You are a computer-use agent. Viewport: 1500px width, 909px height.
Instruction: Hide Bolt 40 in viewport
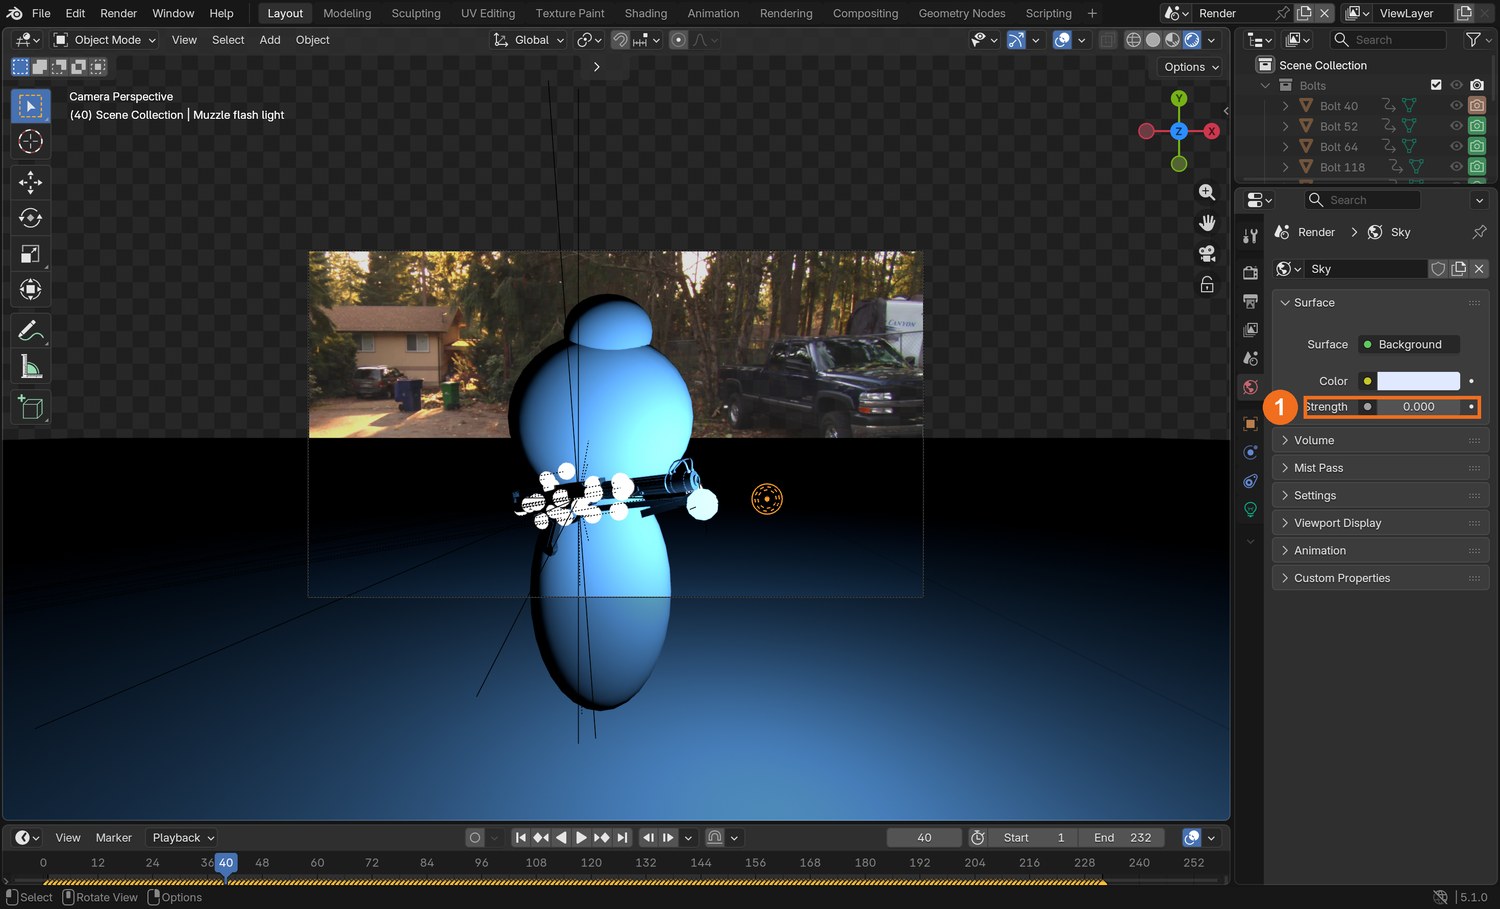pyautogui.click(x=1456, y=106)
